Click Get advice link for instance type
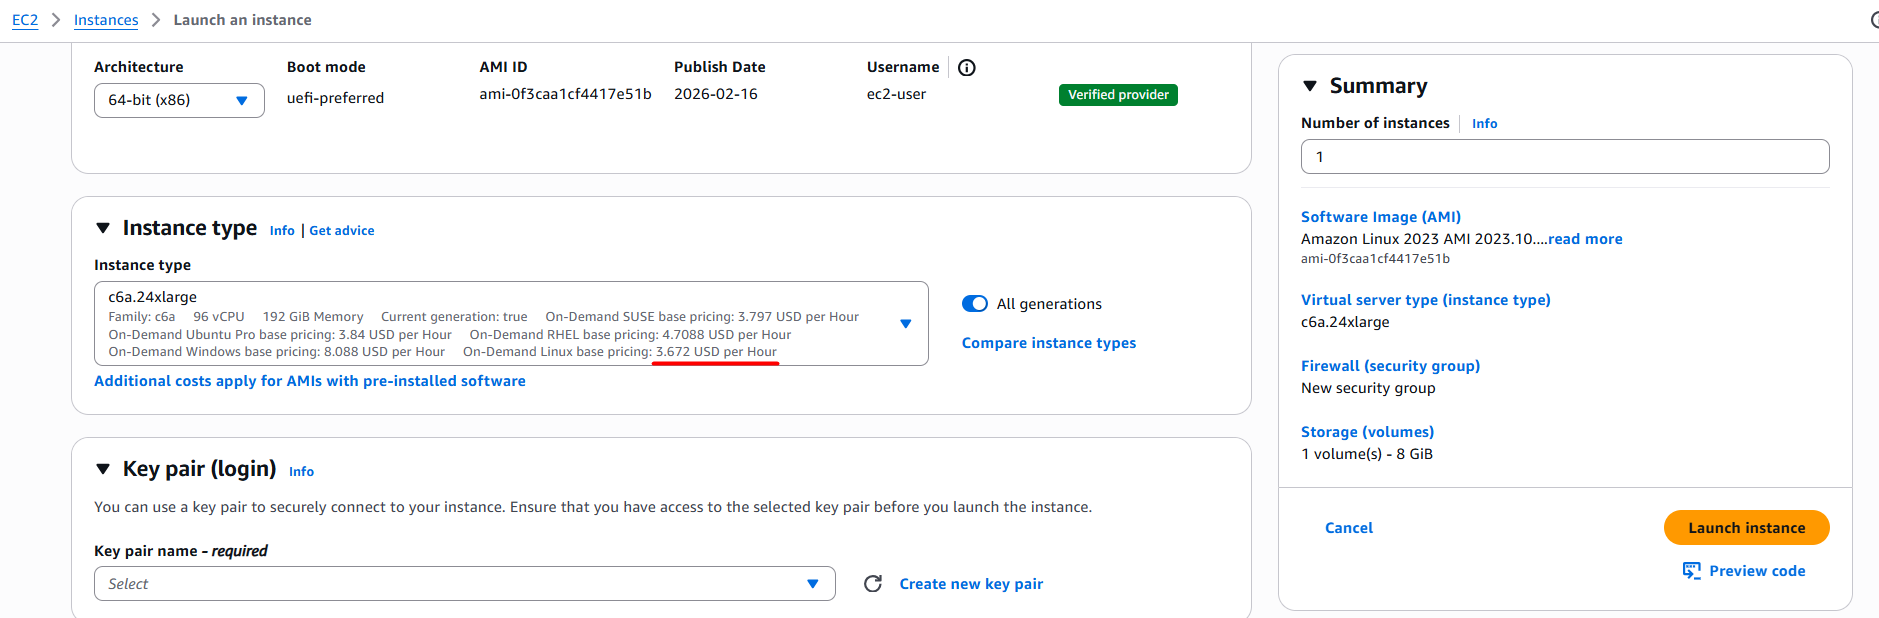Screen dimensions: 1879x618 point(341,231)
